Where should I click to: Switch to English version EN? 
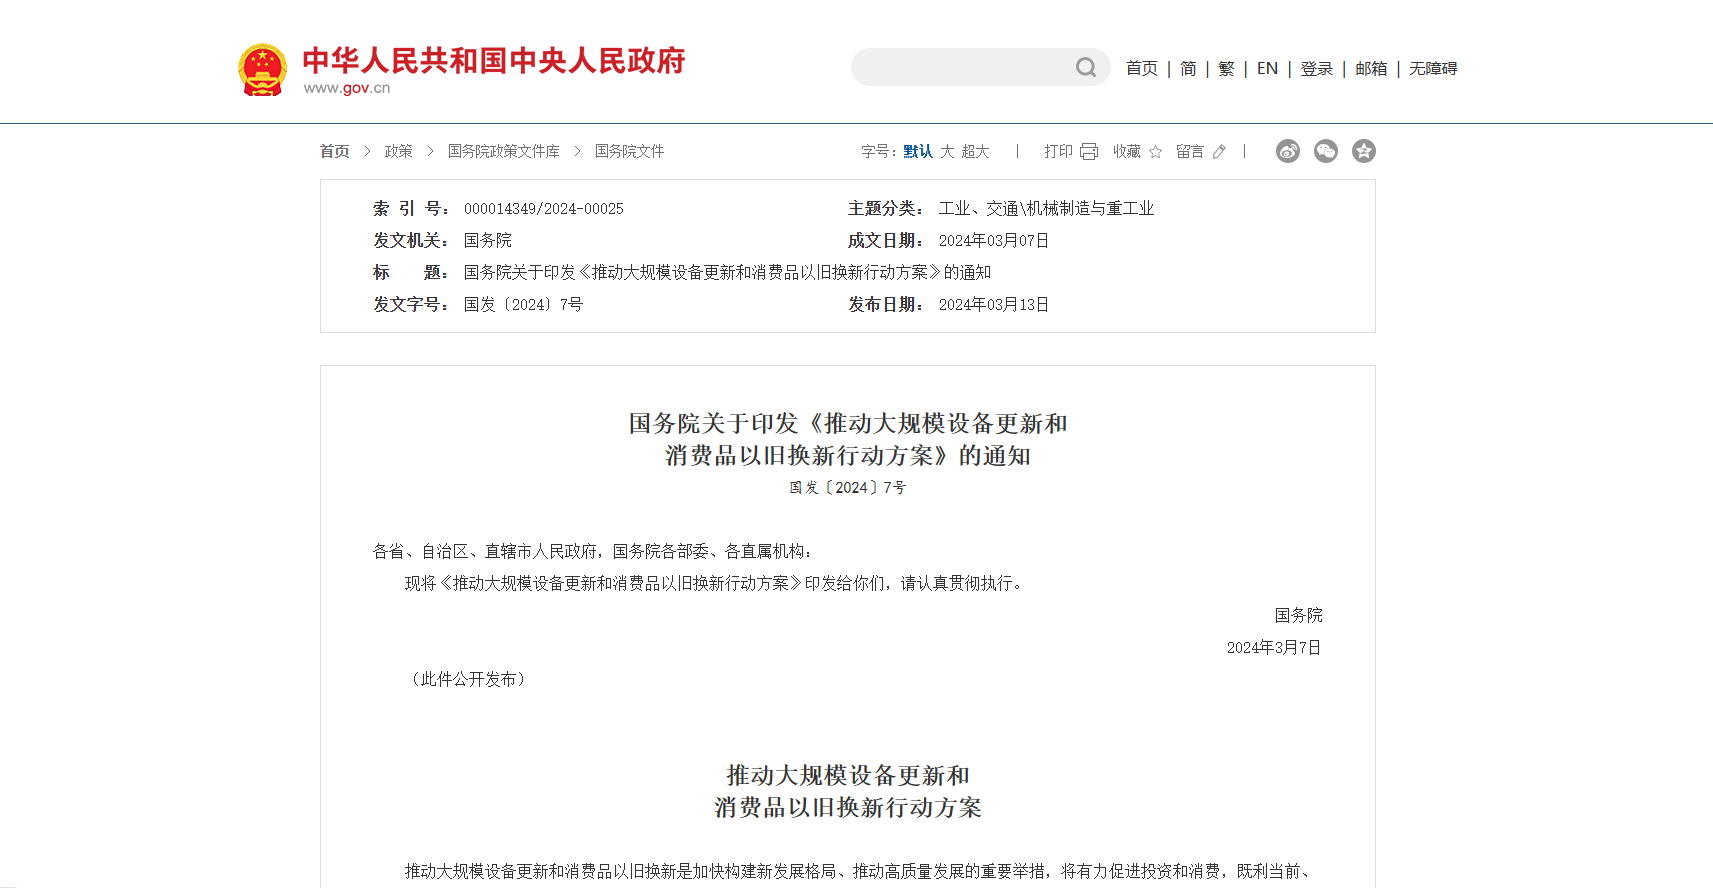pyautogui.click(x=1267, y=68)
